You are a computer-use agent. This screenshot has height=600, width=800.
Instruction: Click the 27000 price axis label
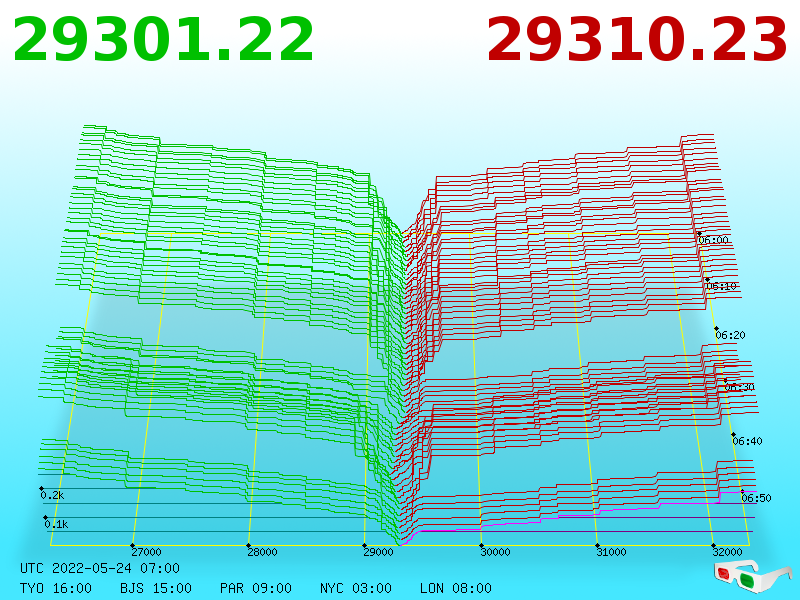click(x=146, y=552)
